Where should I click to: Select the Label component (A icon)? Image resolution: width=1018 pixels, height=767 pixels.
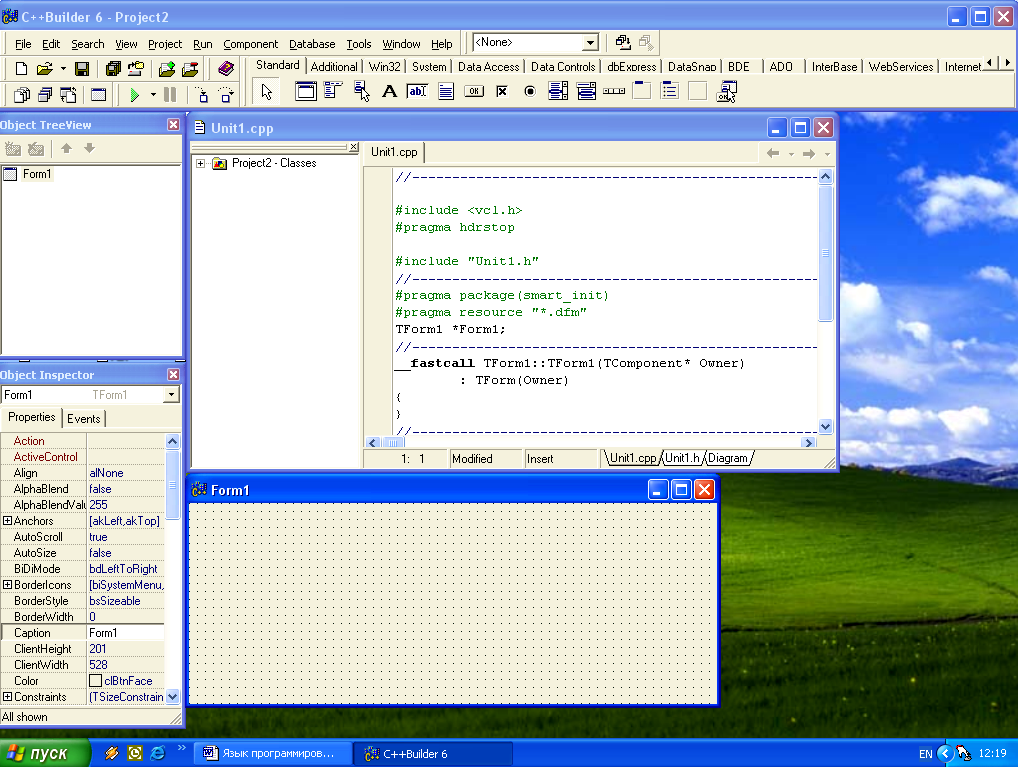pos(389,92)
